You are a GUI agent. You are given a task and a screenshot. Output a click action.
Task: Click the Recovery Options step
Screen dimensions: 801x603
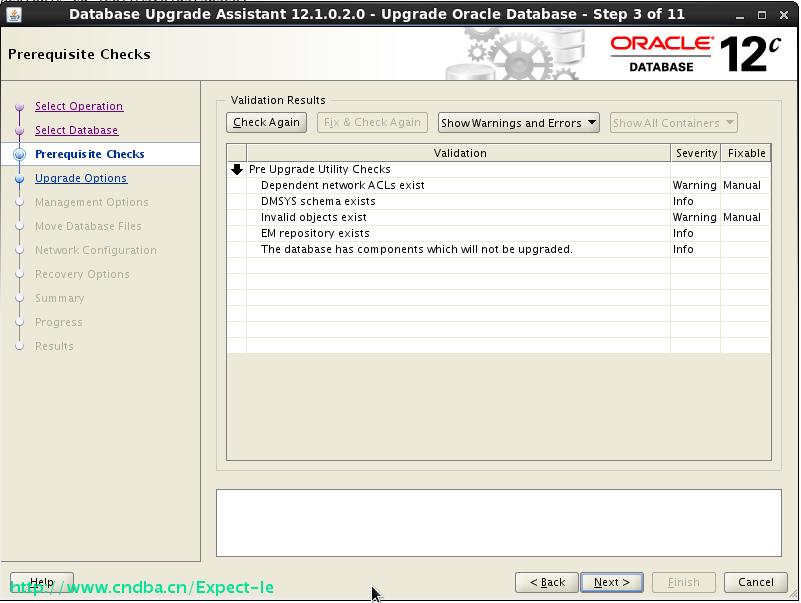(x=82, y=274)
